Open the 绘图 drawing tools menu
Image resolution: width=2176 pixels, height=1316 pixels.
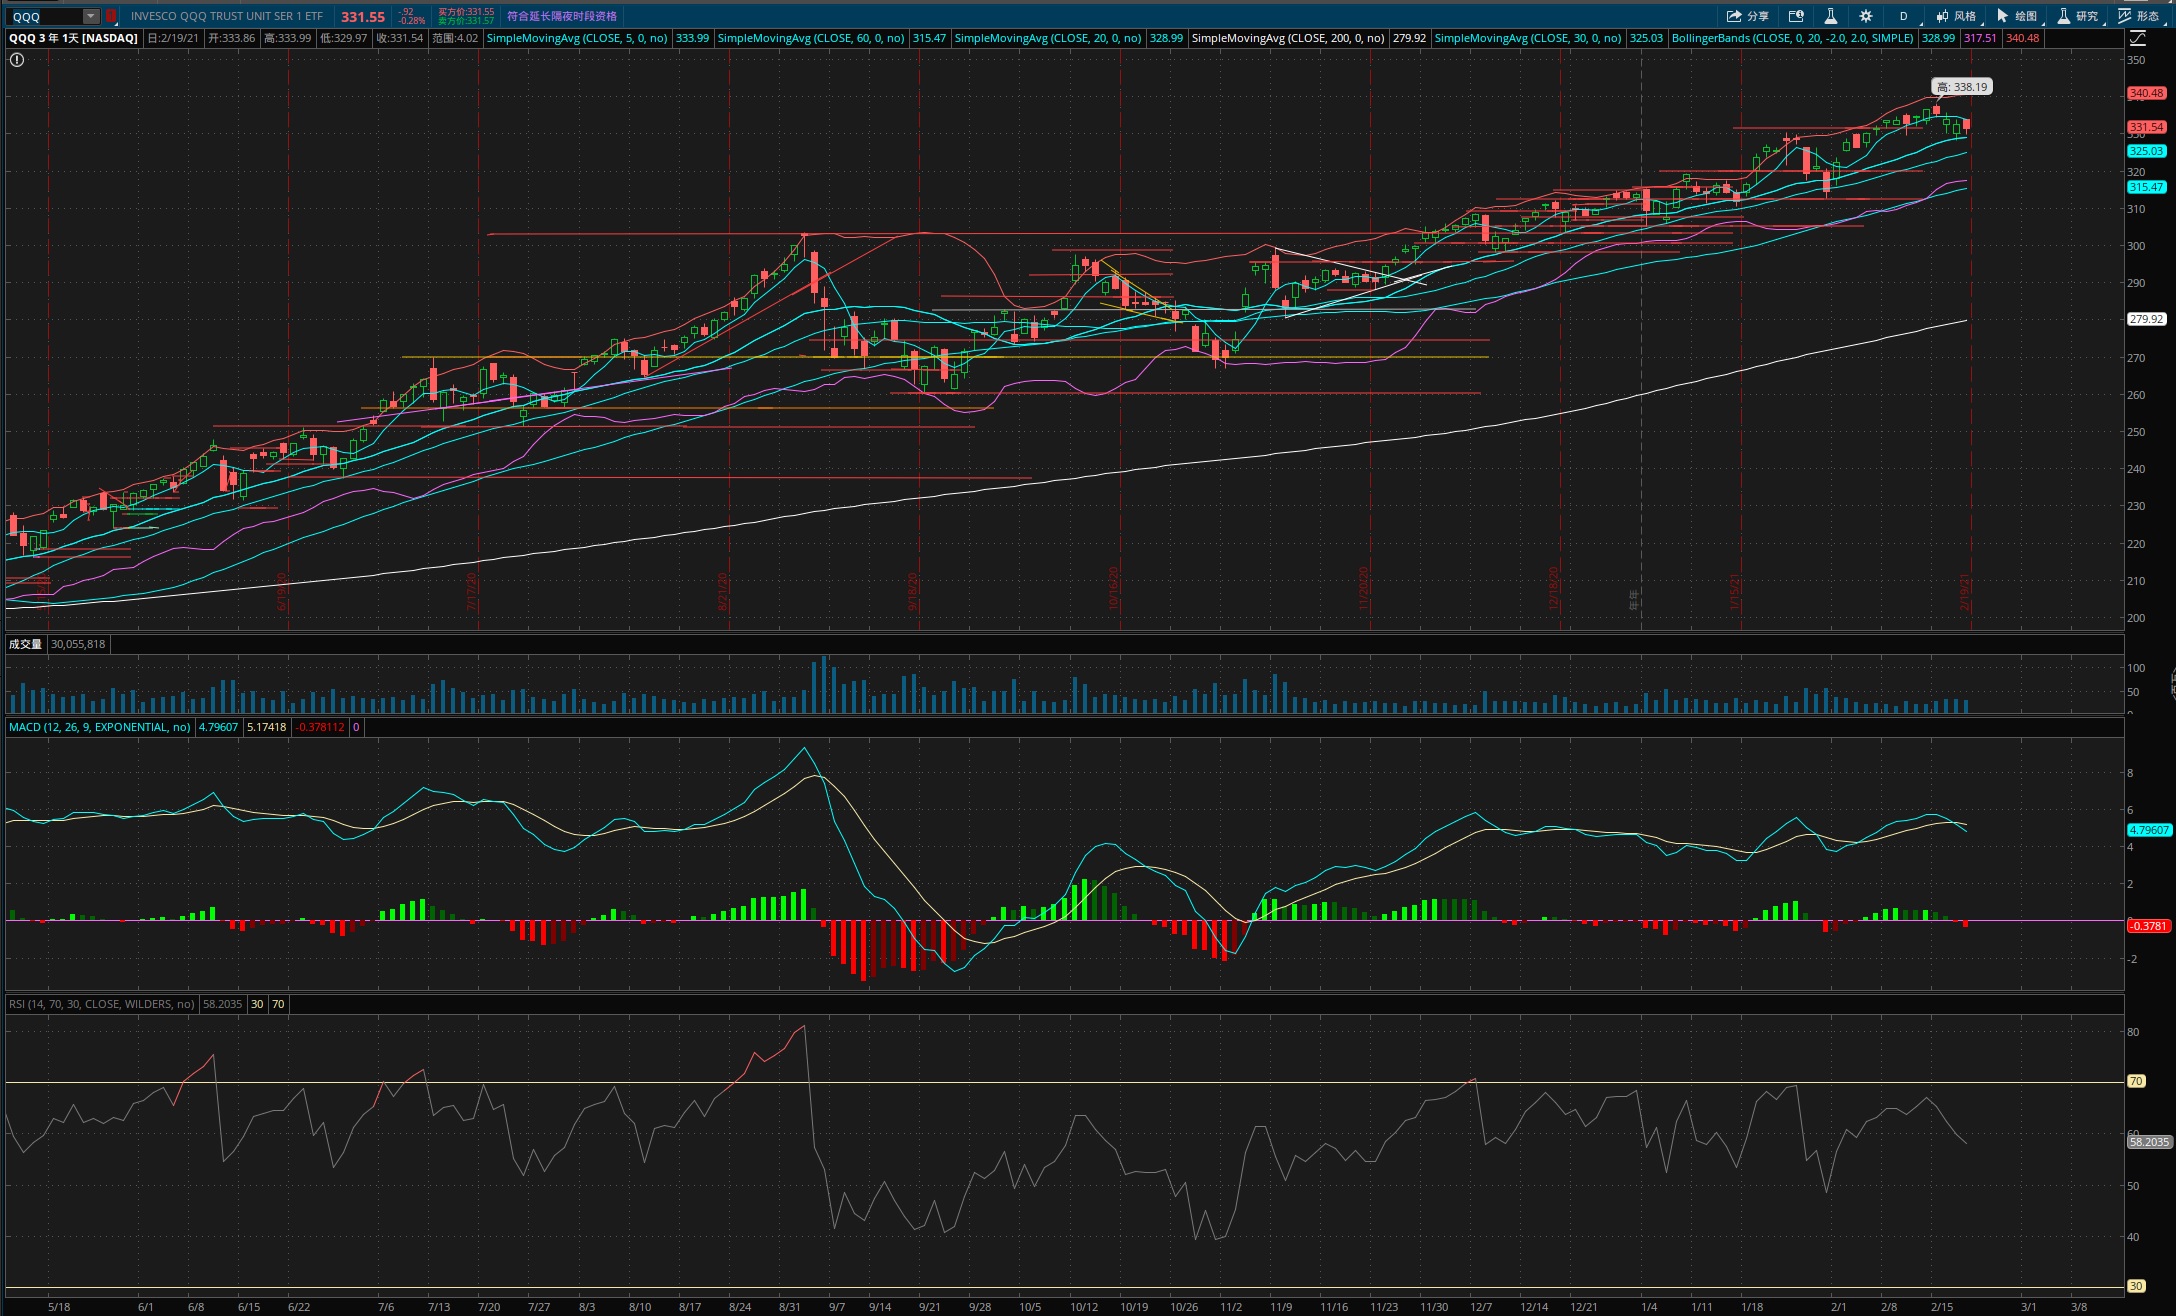coord(2016,16)
